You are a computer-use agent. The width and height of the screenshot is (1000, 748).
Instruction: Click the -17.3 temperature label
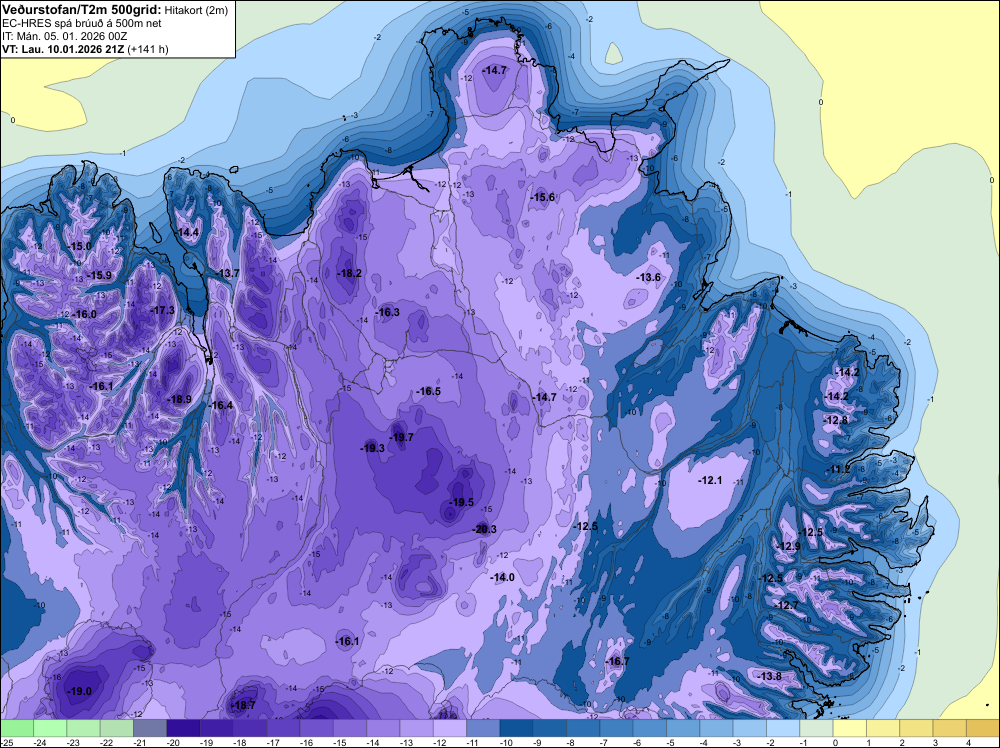point(162,310)
